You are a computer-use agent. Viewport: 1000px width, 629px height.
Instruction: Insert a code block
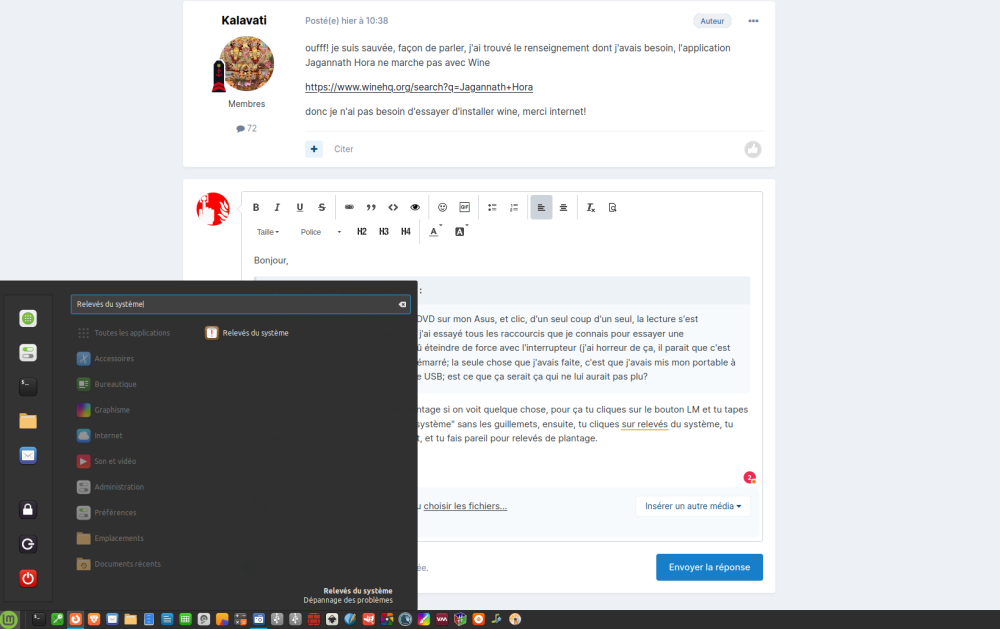(x=392, y=207)
